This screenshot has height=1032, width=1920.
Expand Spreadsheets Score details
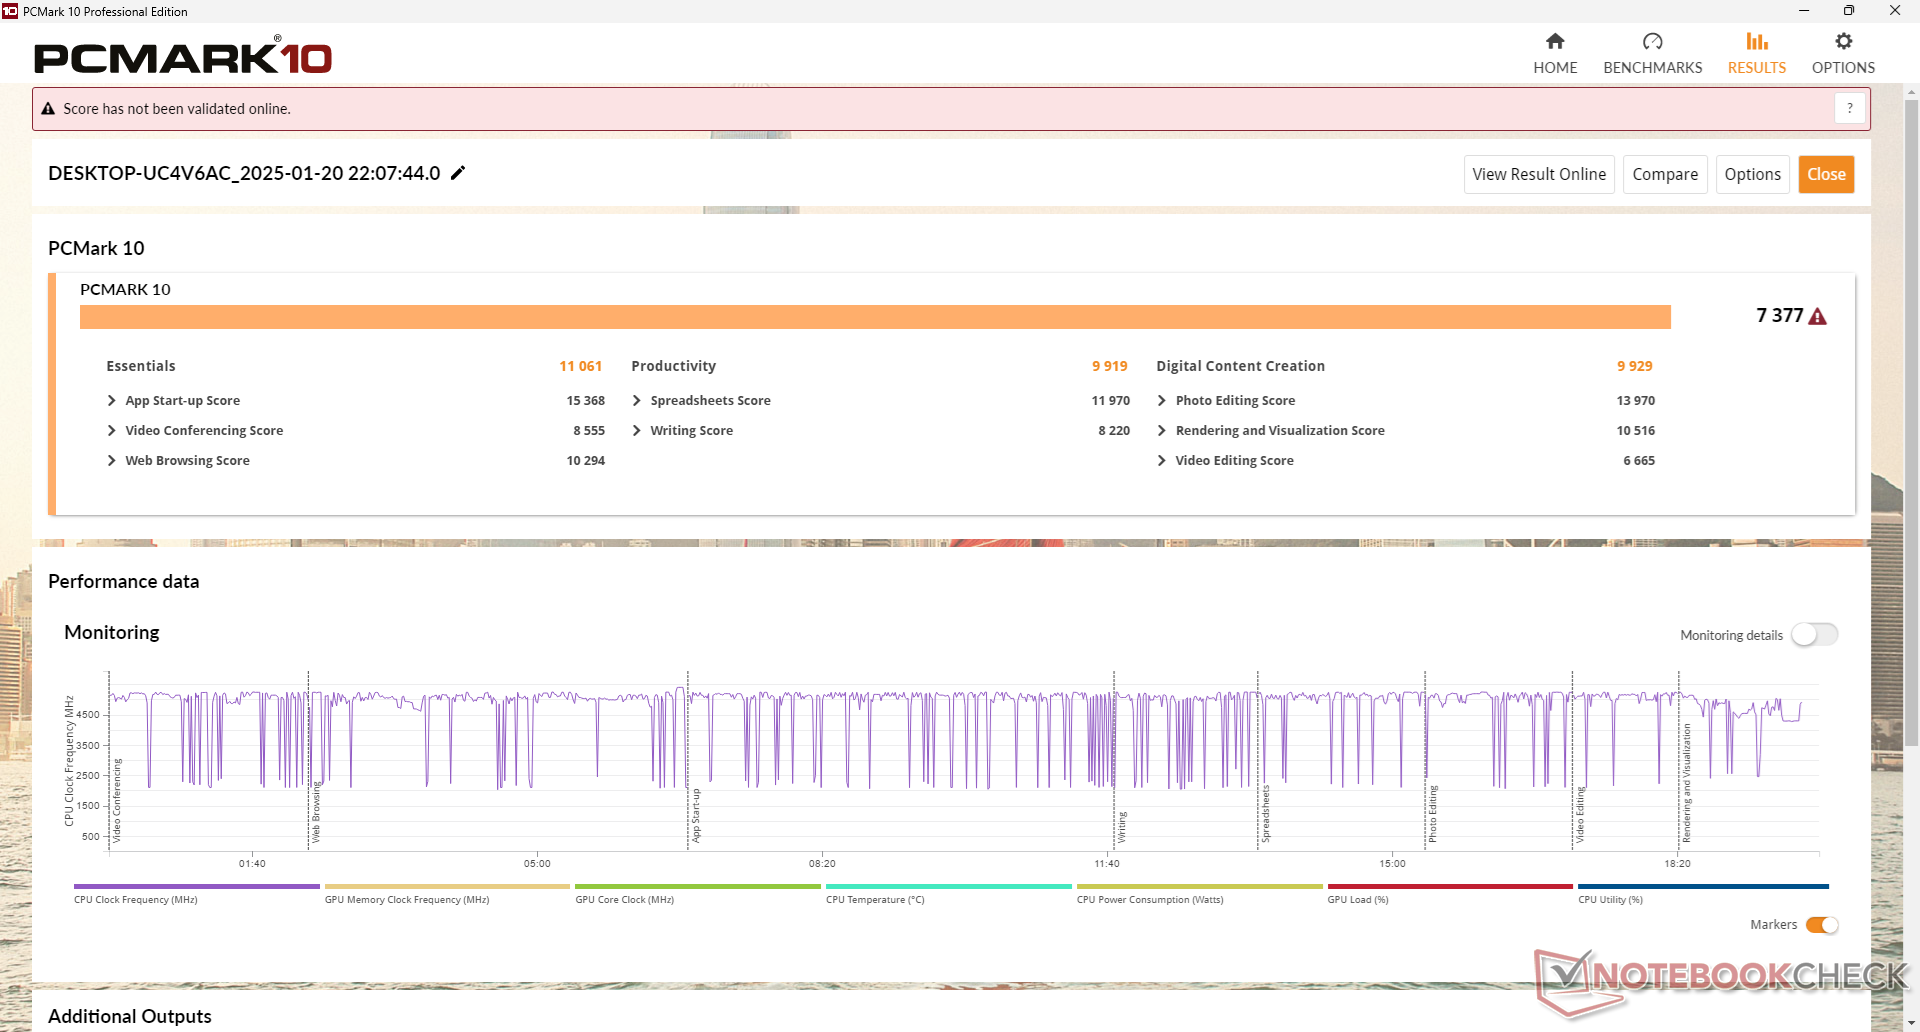coord(636,401)
